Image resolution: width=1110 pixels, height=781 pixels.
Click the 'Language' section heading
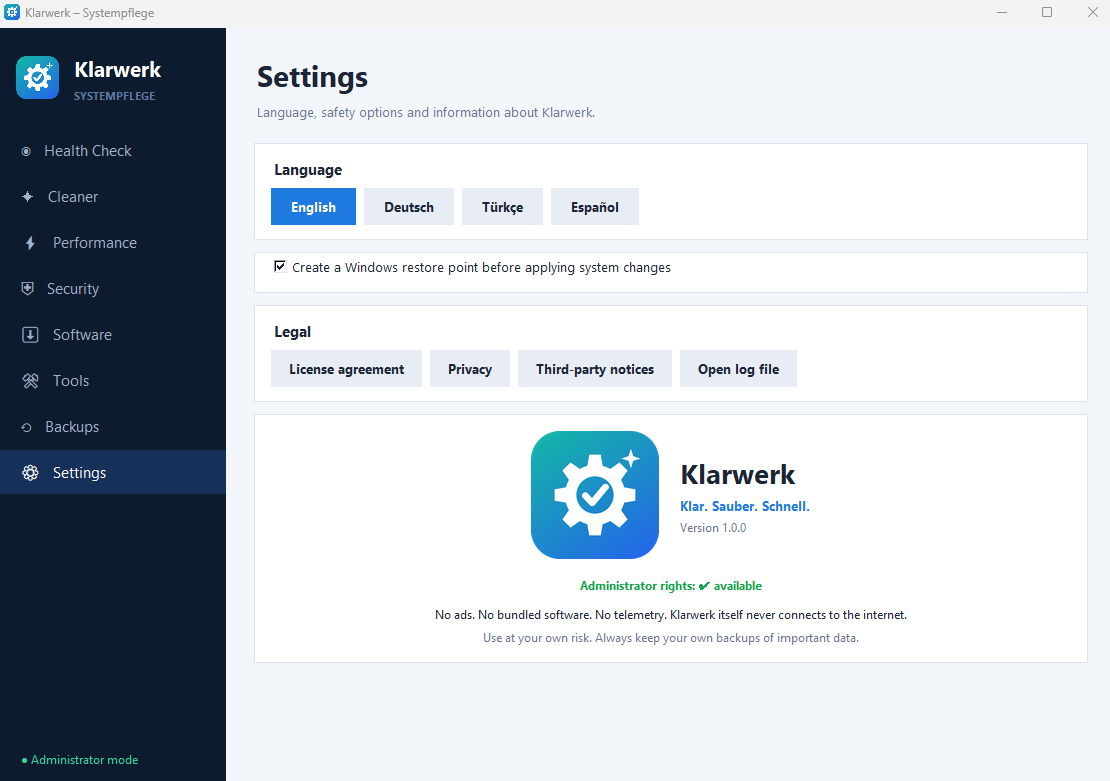click(x=308, y=170)
